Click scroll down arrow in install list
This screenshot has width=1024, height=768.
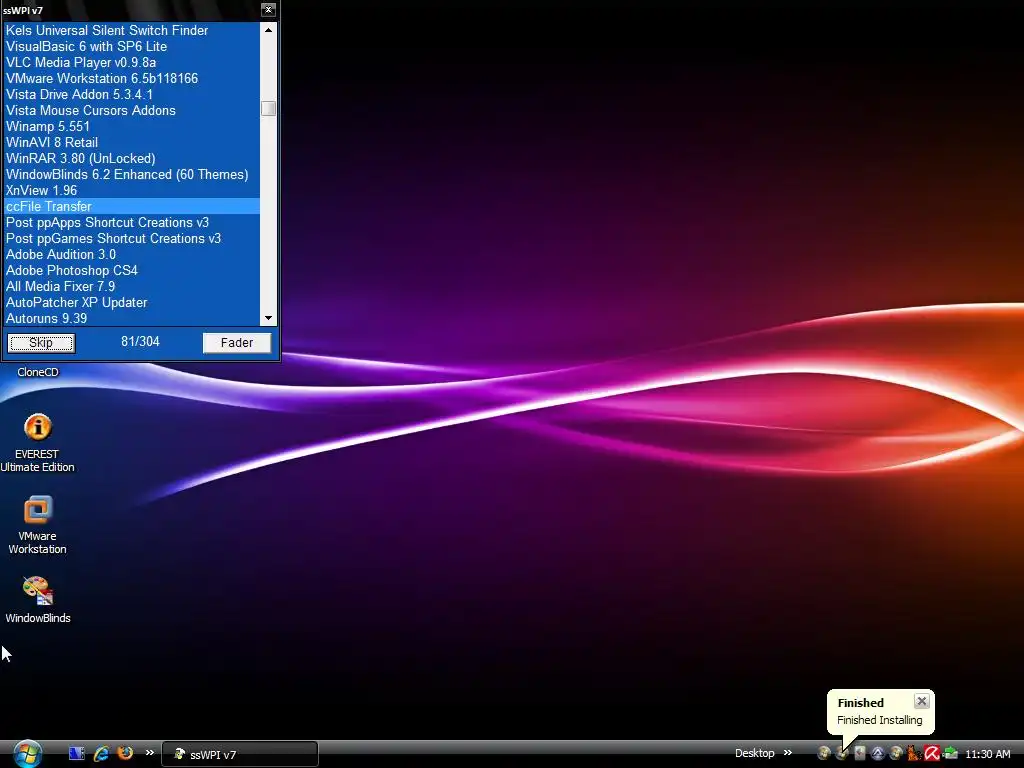[268, 318]
